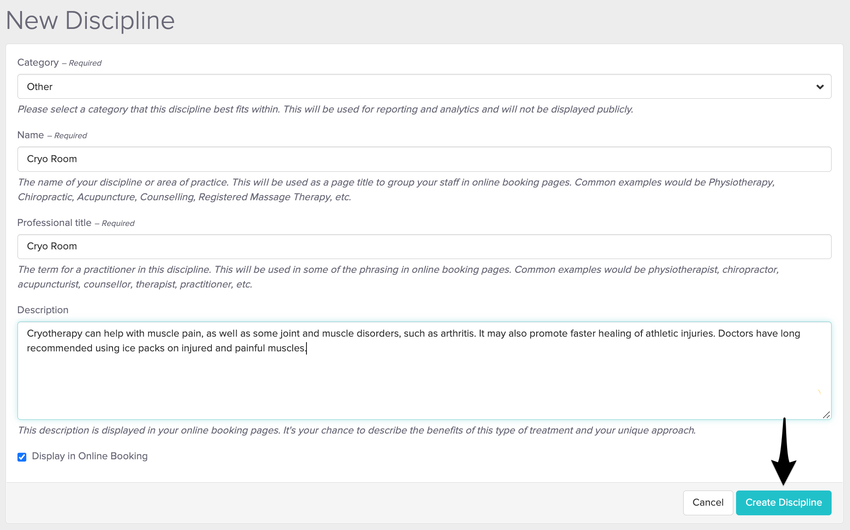
Task: Select the 'Professional title – Required' label
Action: pos(75,223)
